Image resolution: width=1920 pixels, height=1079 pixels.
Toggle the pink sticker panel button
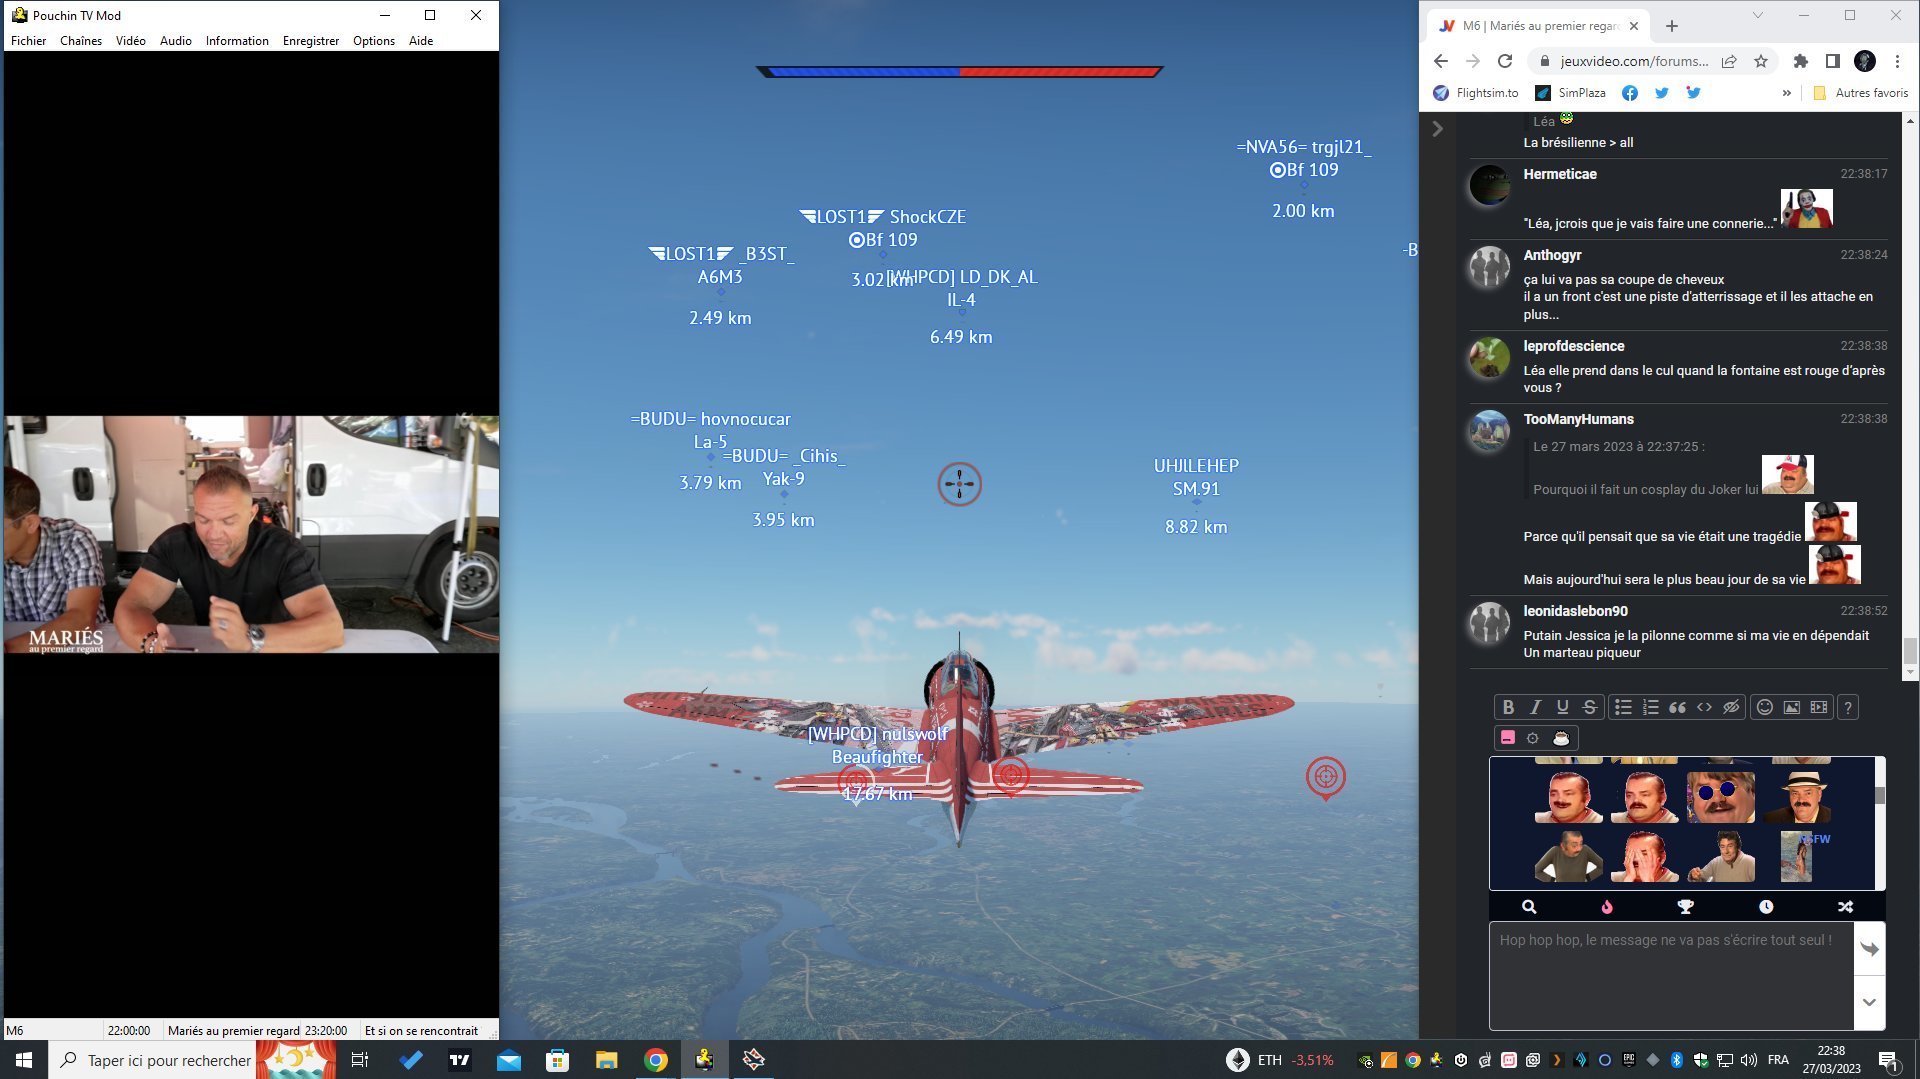[x=1508, y=738]
